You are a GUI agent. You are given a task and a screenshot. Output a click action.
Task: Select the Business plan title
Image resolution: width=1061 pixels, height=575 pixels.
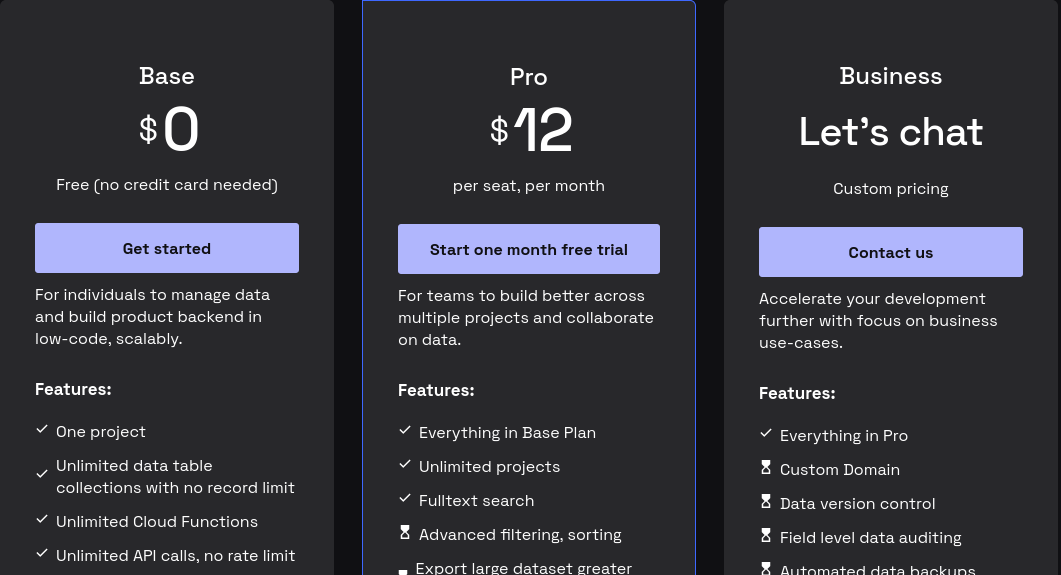(890, 76)
